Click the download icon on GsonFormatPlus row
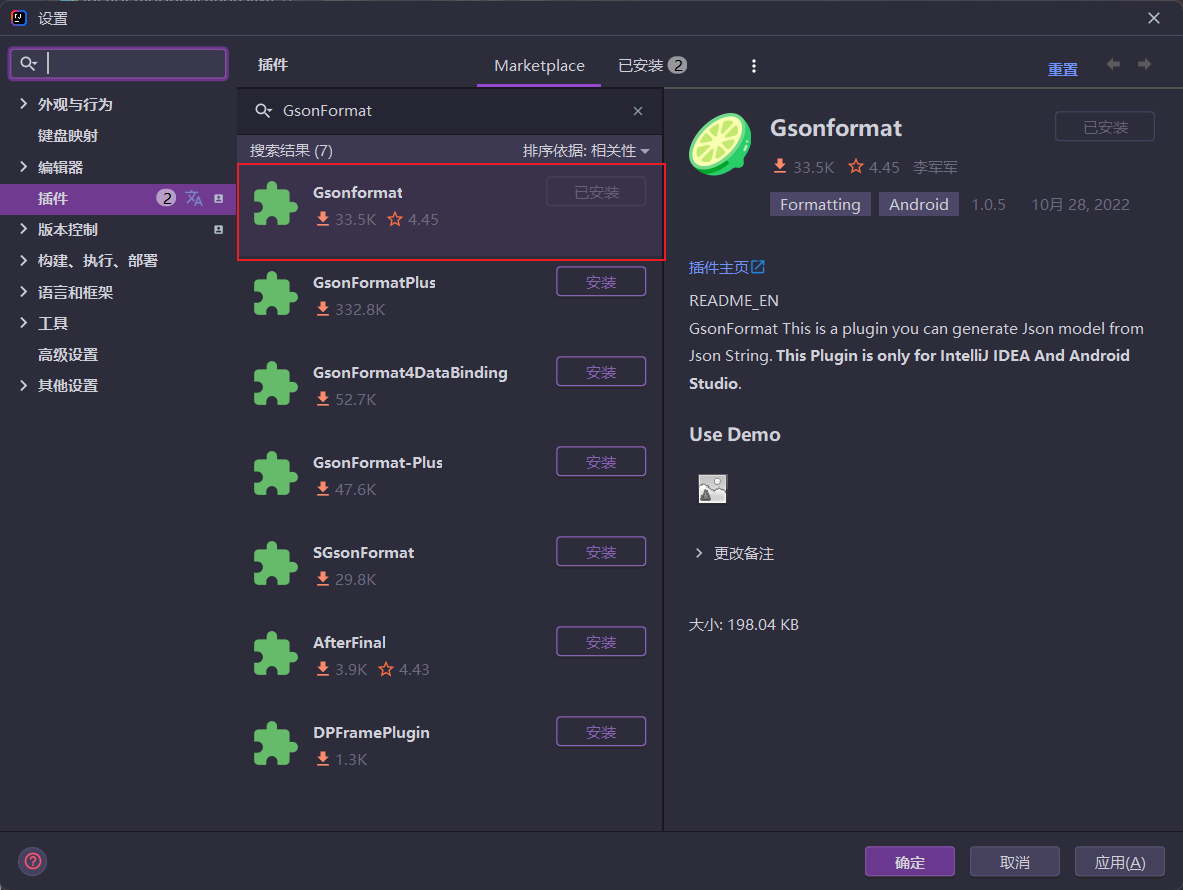 (x=322, y=309)
